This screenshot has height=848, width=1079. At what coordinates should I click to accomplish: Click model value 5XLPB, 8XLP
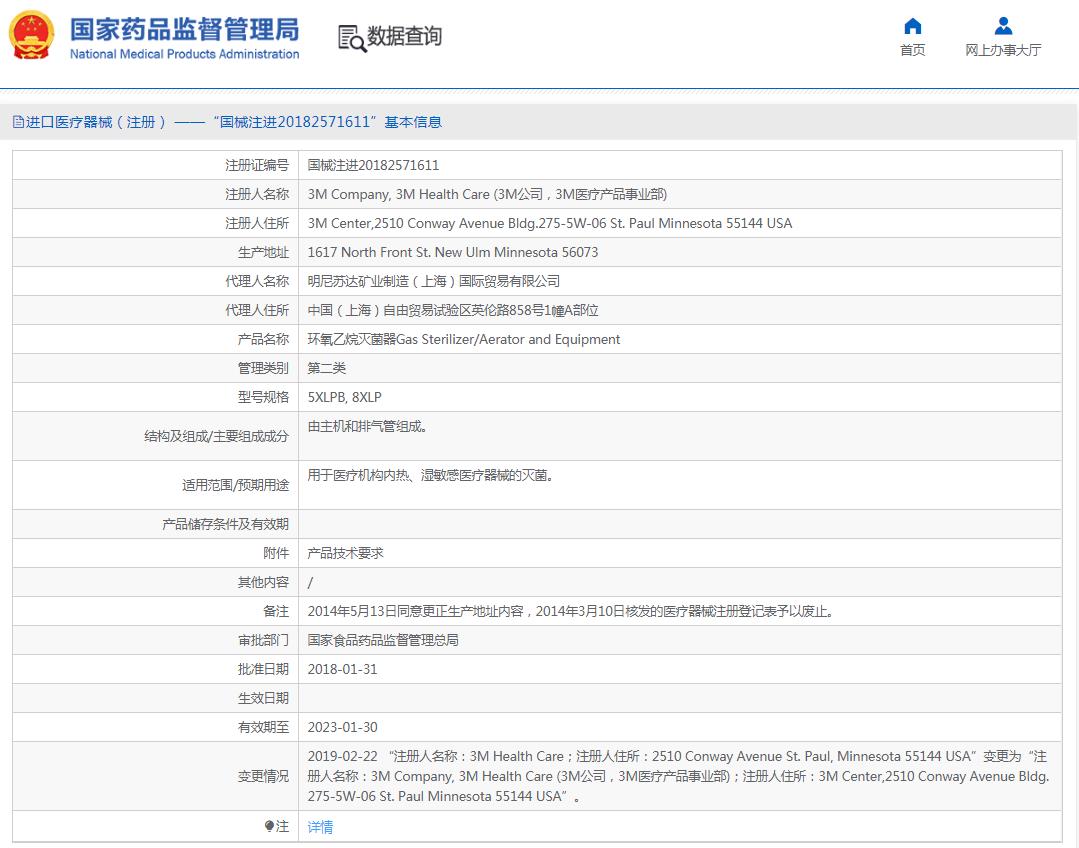[x=344, y=397]
